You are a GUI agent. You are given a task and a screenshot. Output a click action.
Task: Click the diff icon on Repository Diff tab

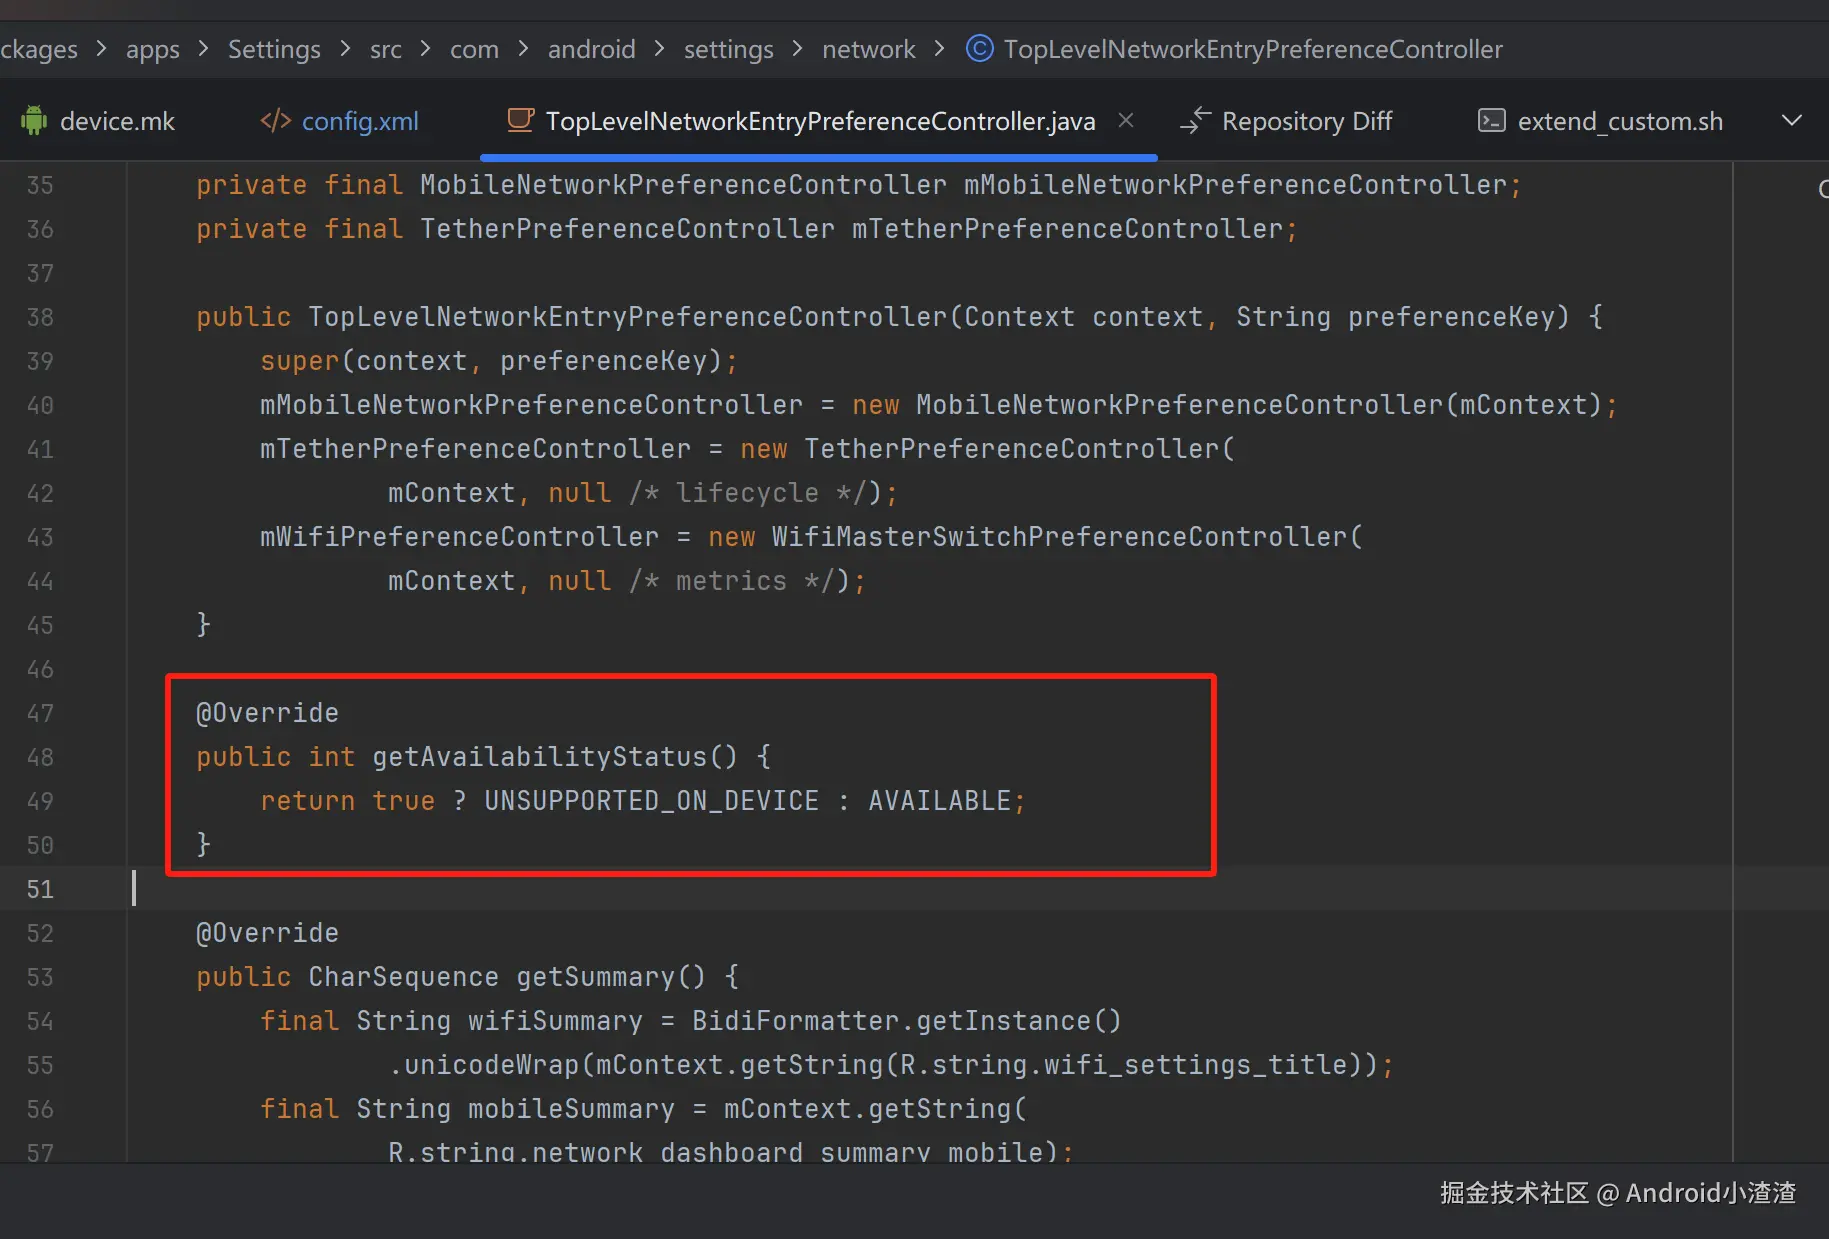[1195, 121]
